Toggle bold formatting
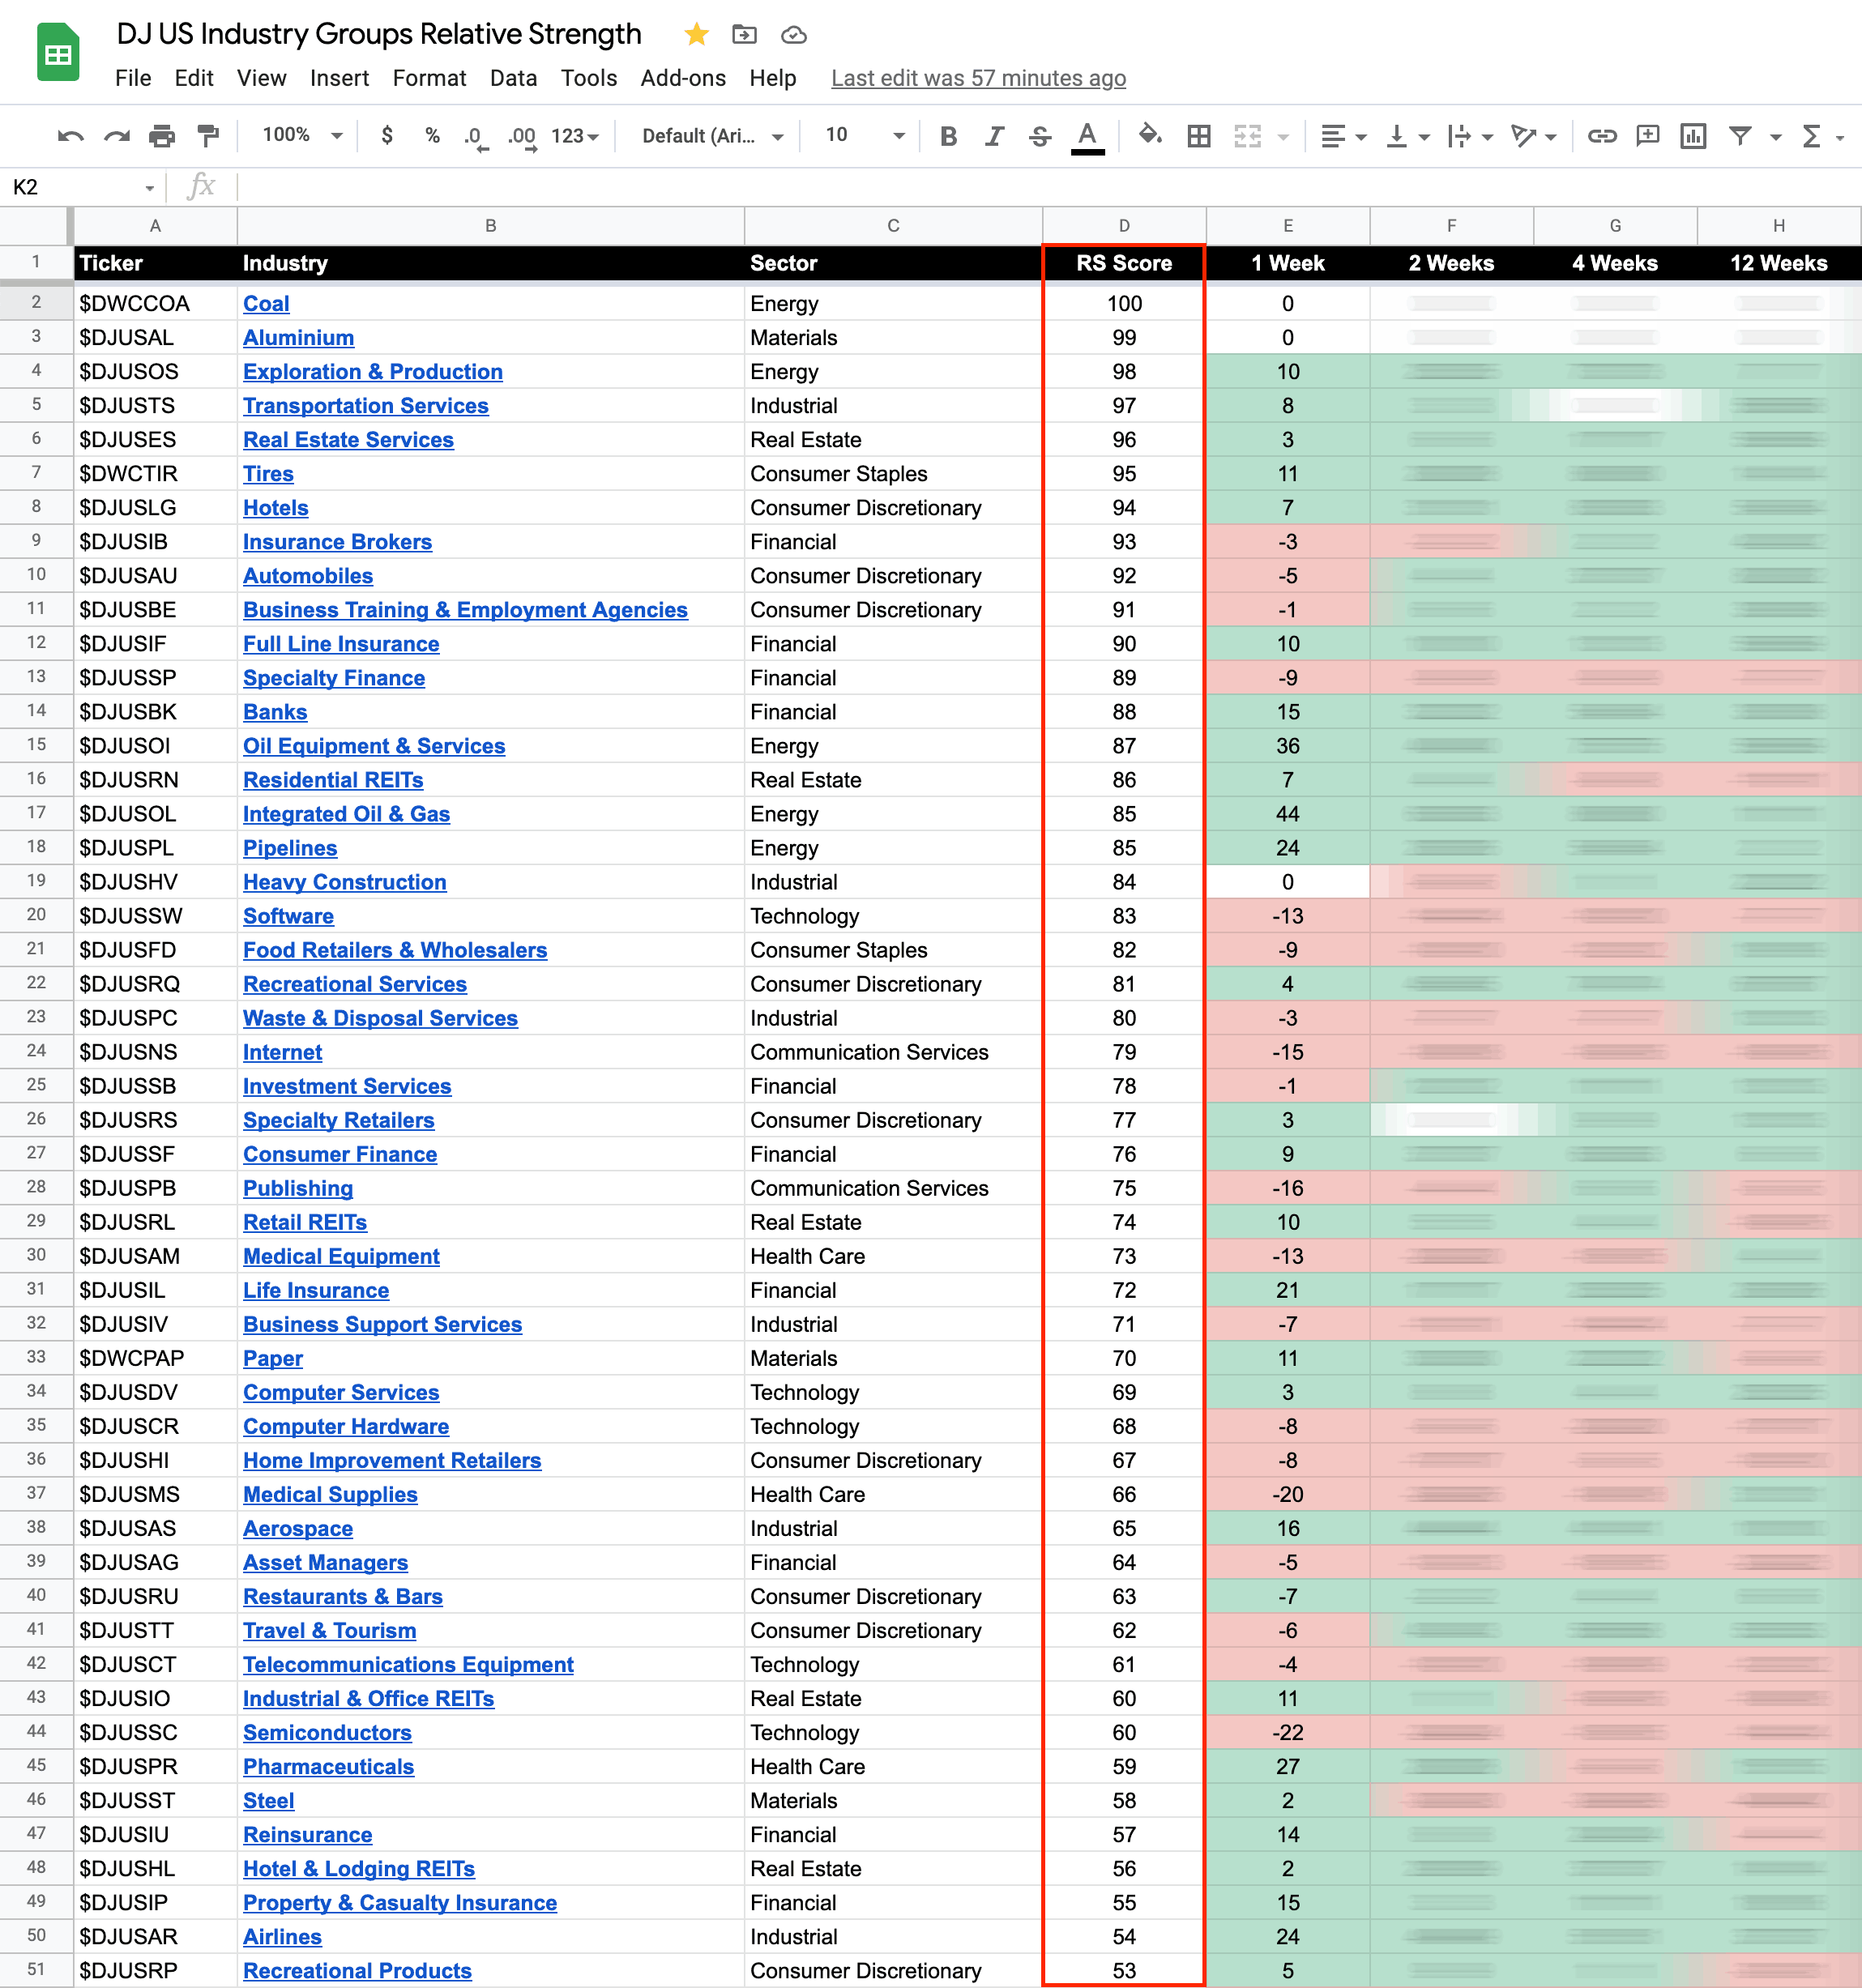 pyautogui.click(x=948, y=136)
